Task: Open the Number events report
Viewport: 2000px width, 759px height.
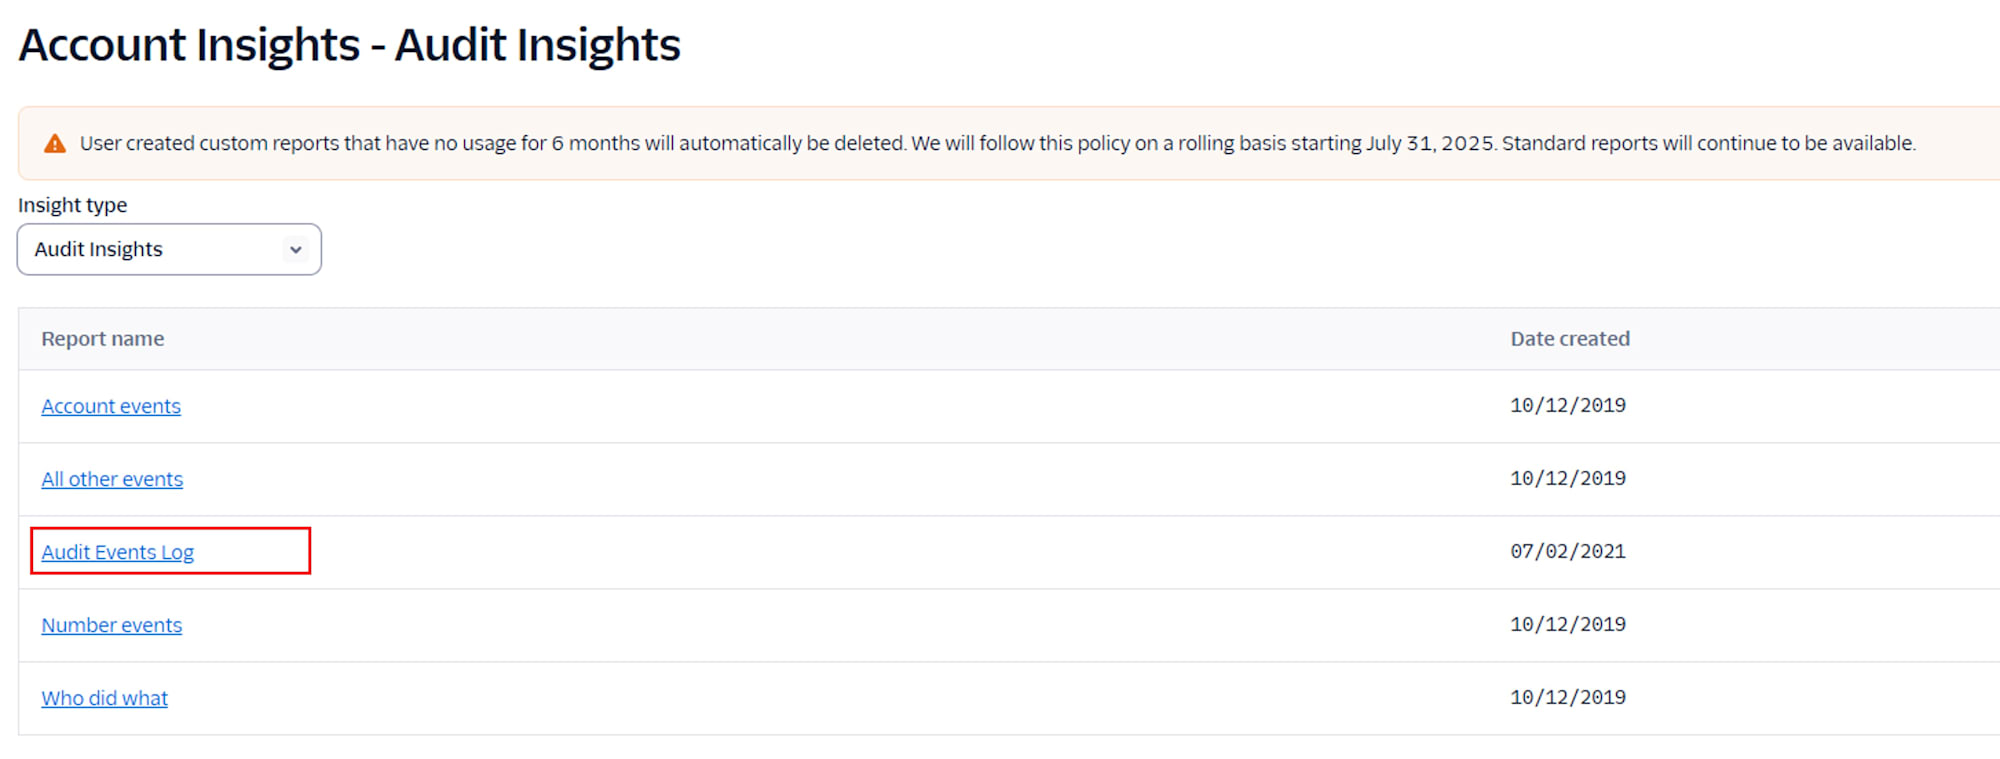Action: (112, 625)
